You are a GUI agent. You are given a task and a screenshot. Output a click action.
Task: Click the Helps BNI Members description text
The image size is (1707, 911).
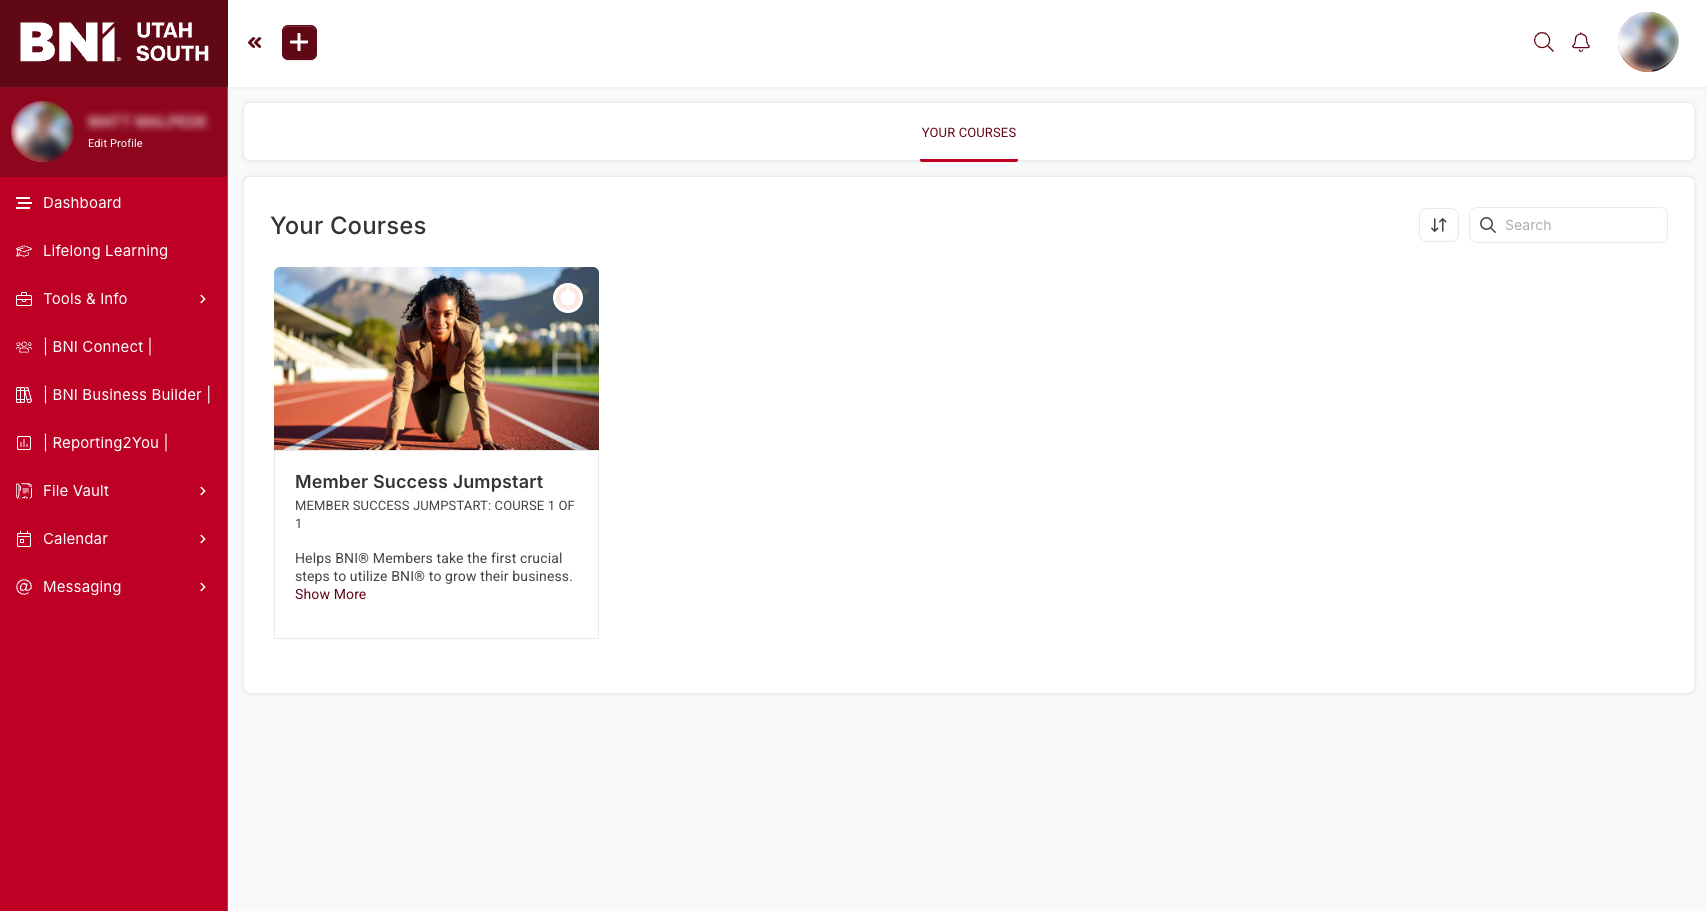coord(433,567)
